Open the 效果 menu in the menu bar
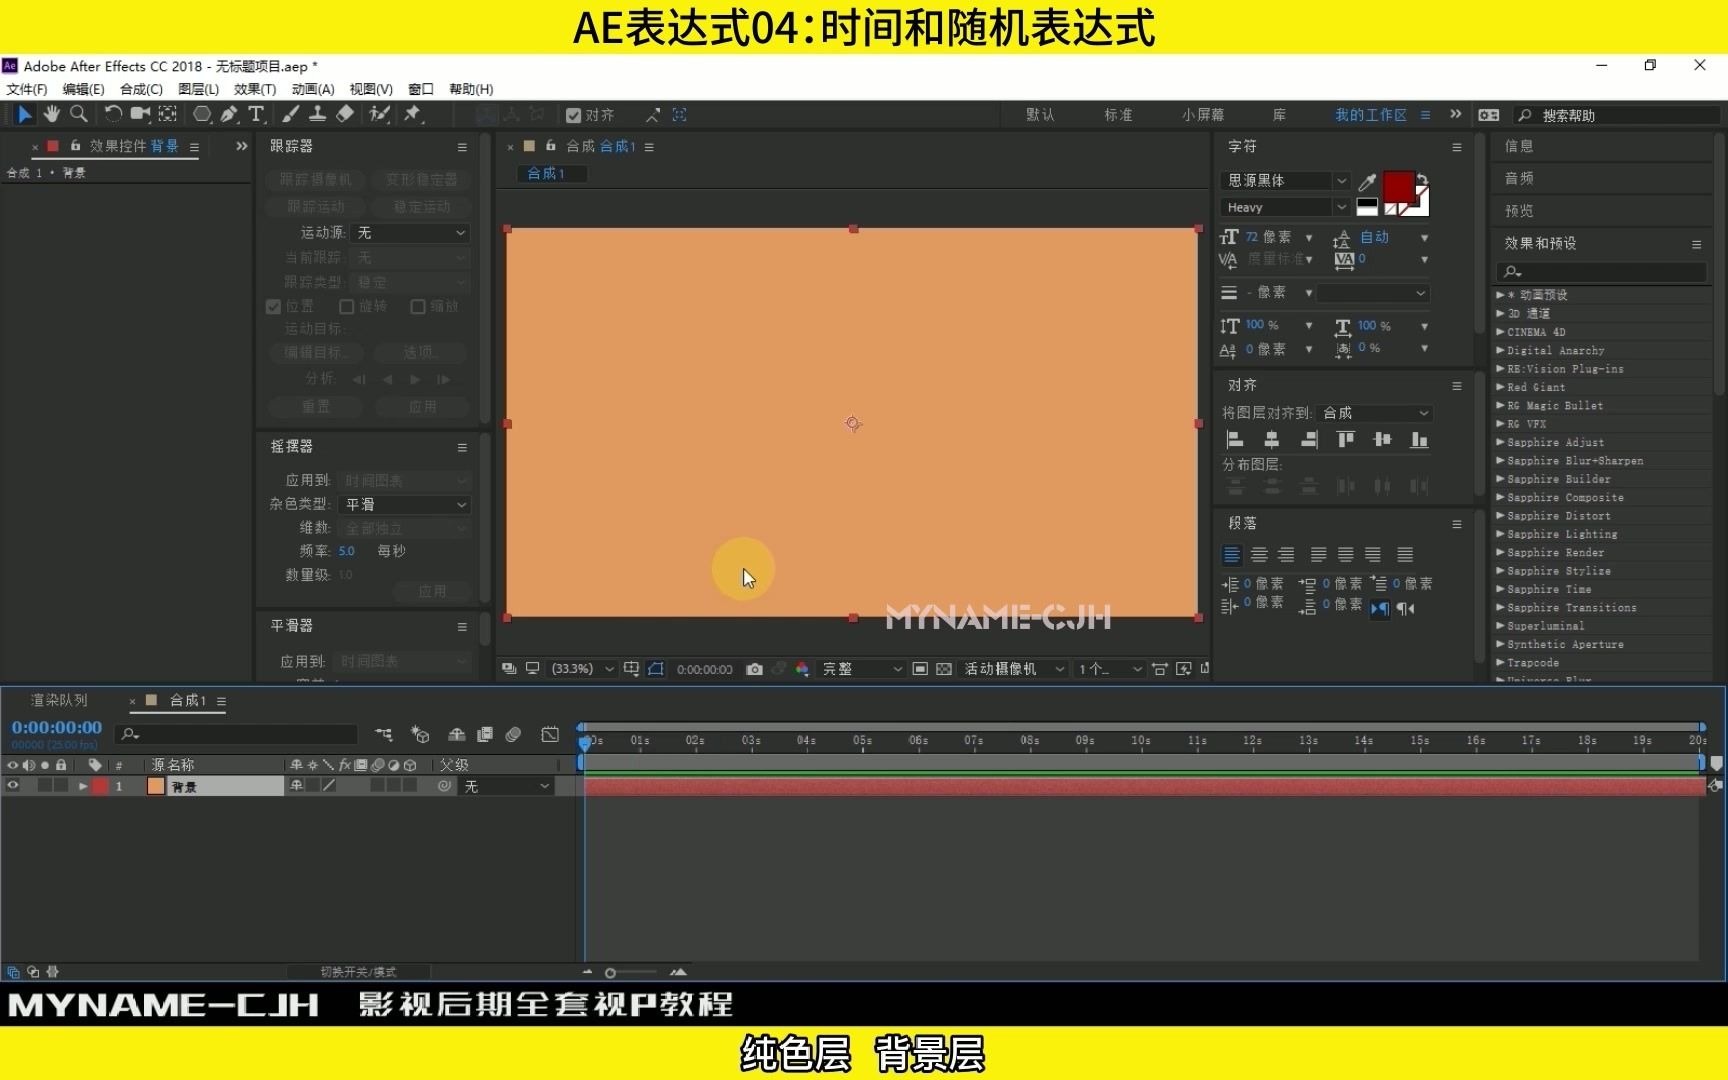Viewport: 1728px width, 1080px height. pos(254,89)
